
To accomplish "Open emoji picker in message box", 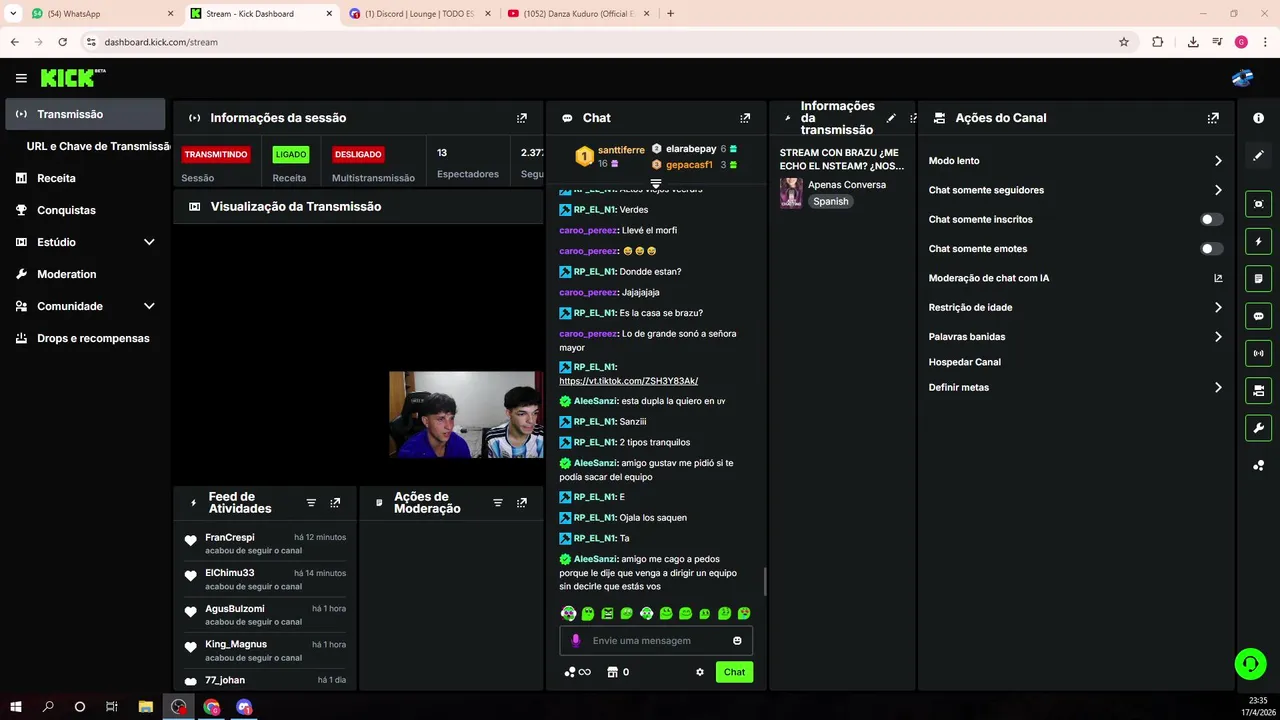I will point(737,641).
